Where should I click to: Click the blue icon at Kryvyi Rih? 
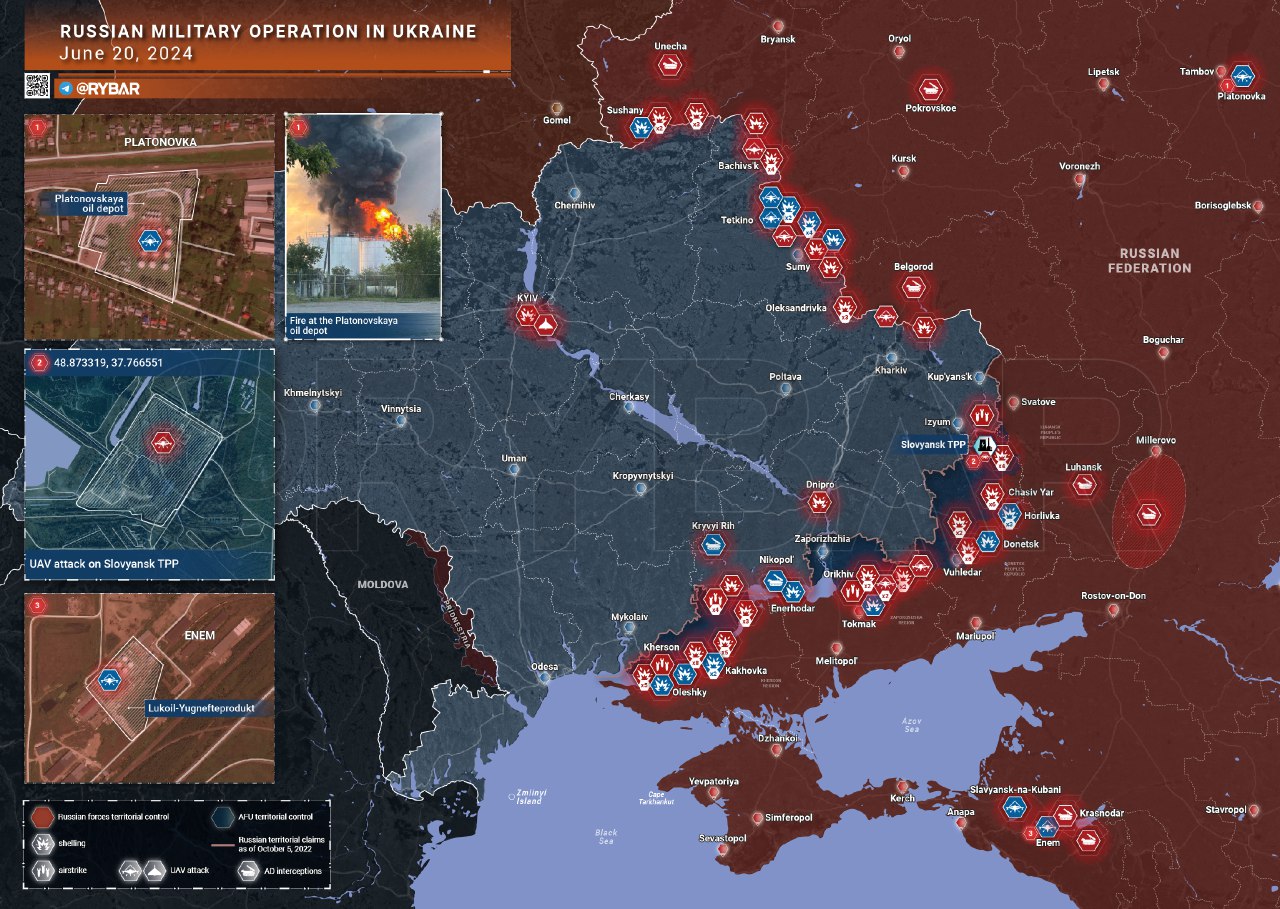tap(713, 545)
